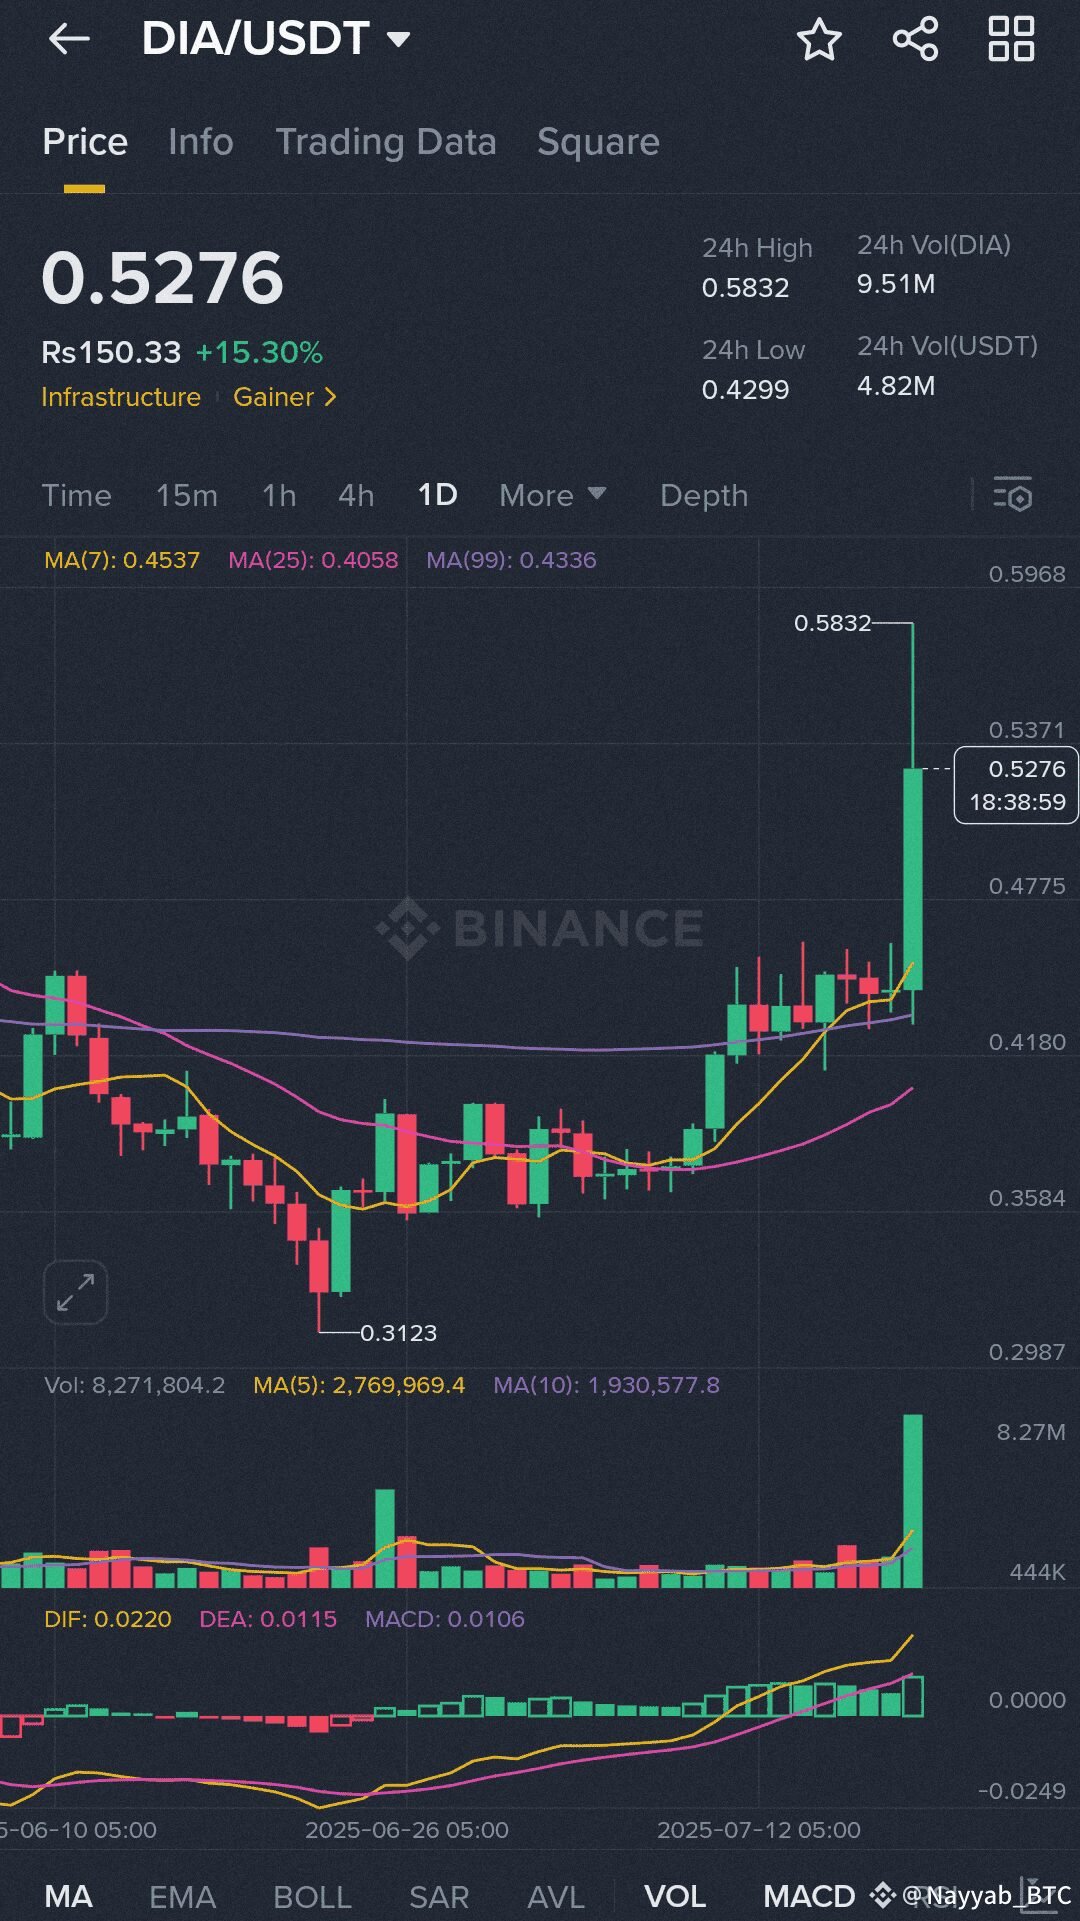Toggle the VOL indicator panel

pyautogui.click(x=675, y=1896)
